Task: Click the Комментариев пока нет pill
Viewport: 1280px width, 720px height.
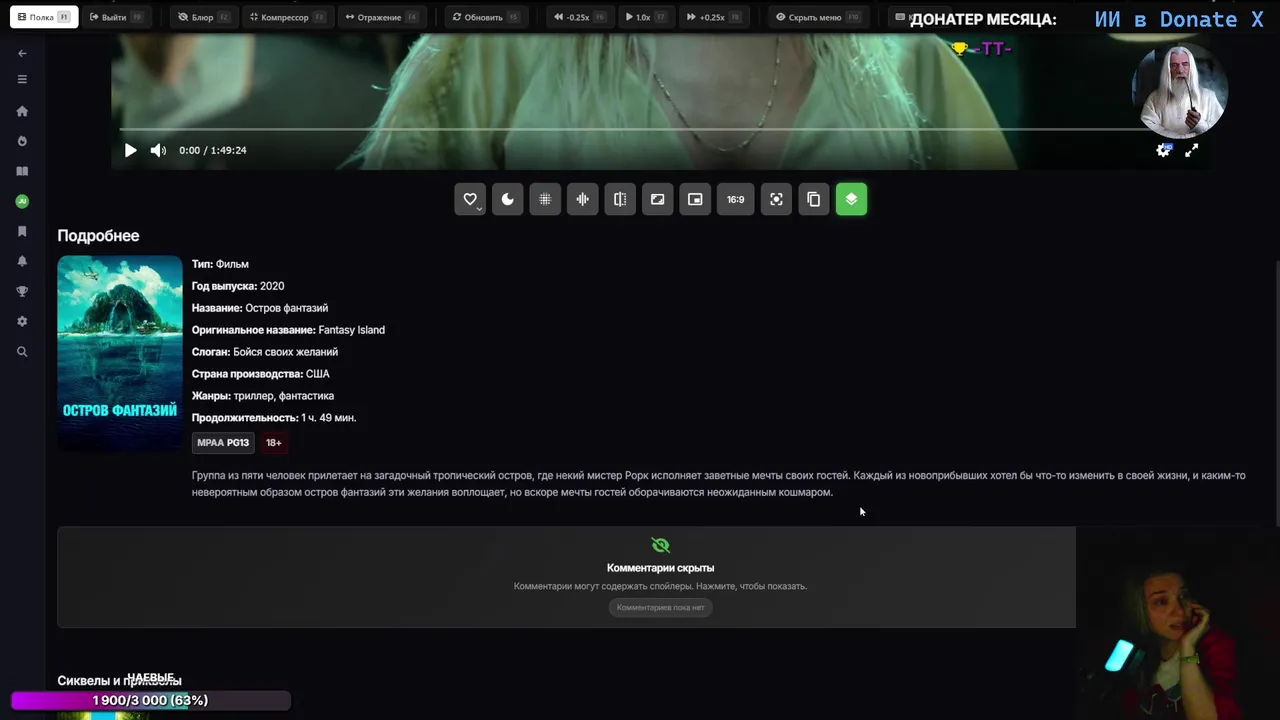Action: pyautogui.click(x=660, y=607)
